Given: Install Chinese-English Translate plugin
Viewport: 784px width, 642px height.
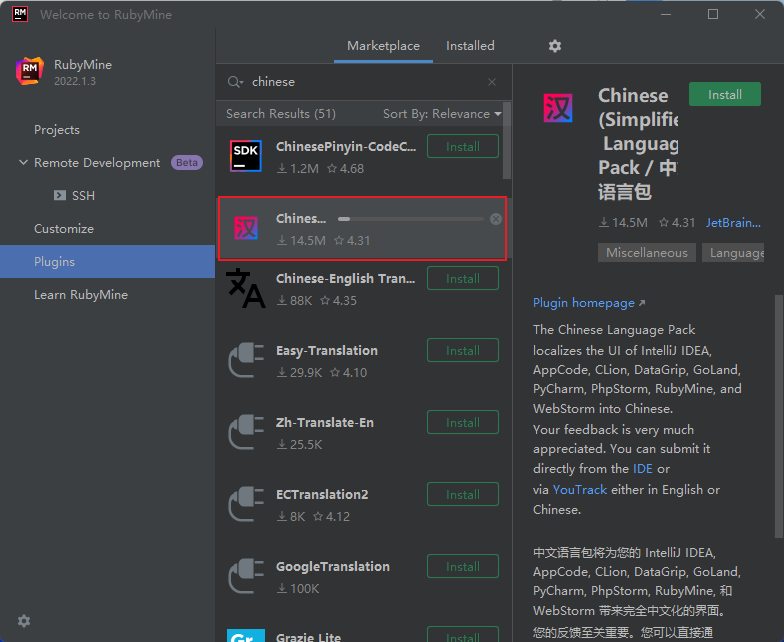Looking at the screenshot, I should click(x=462, y=278).
